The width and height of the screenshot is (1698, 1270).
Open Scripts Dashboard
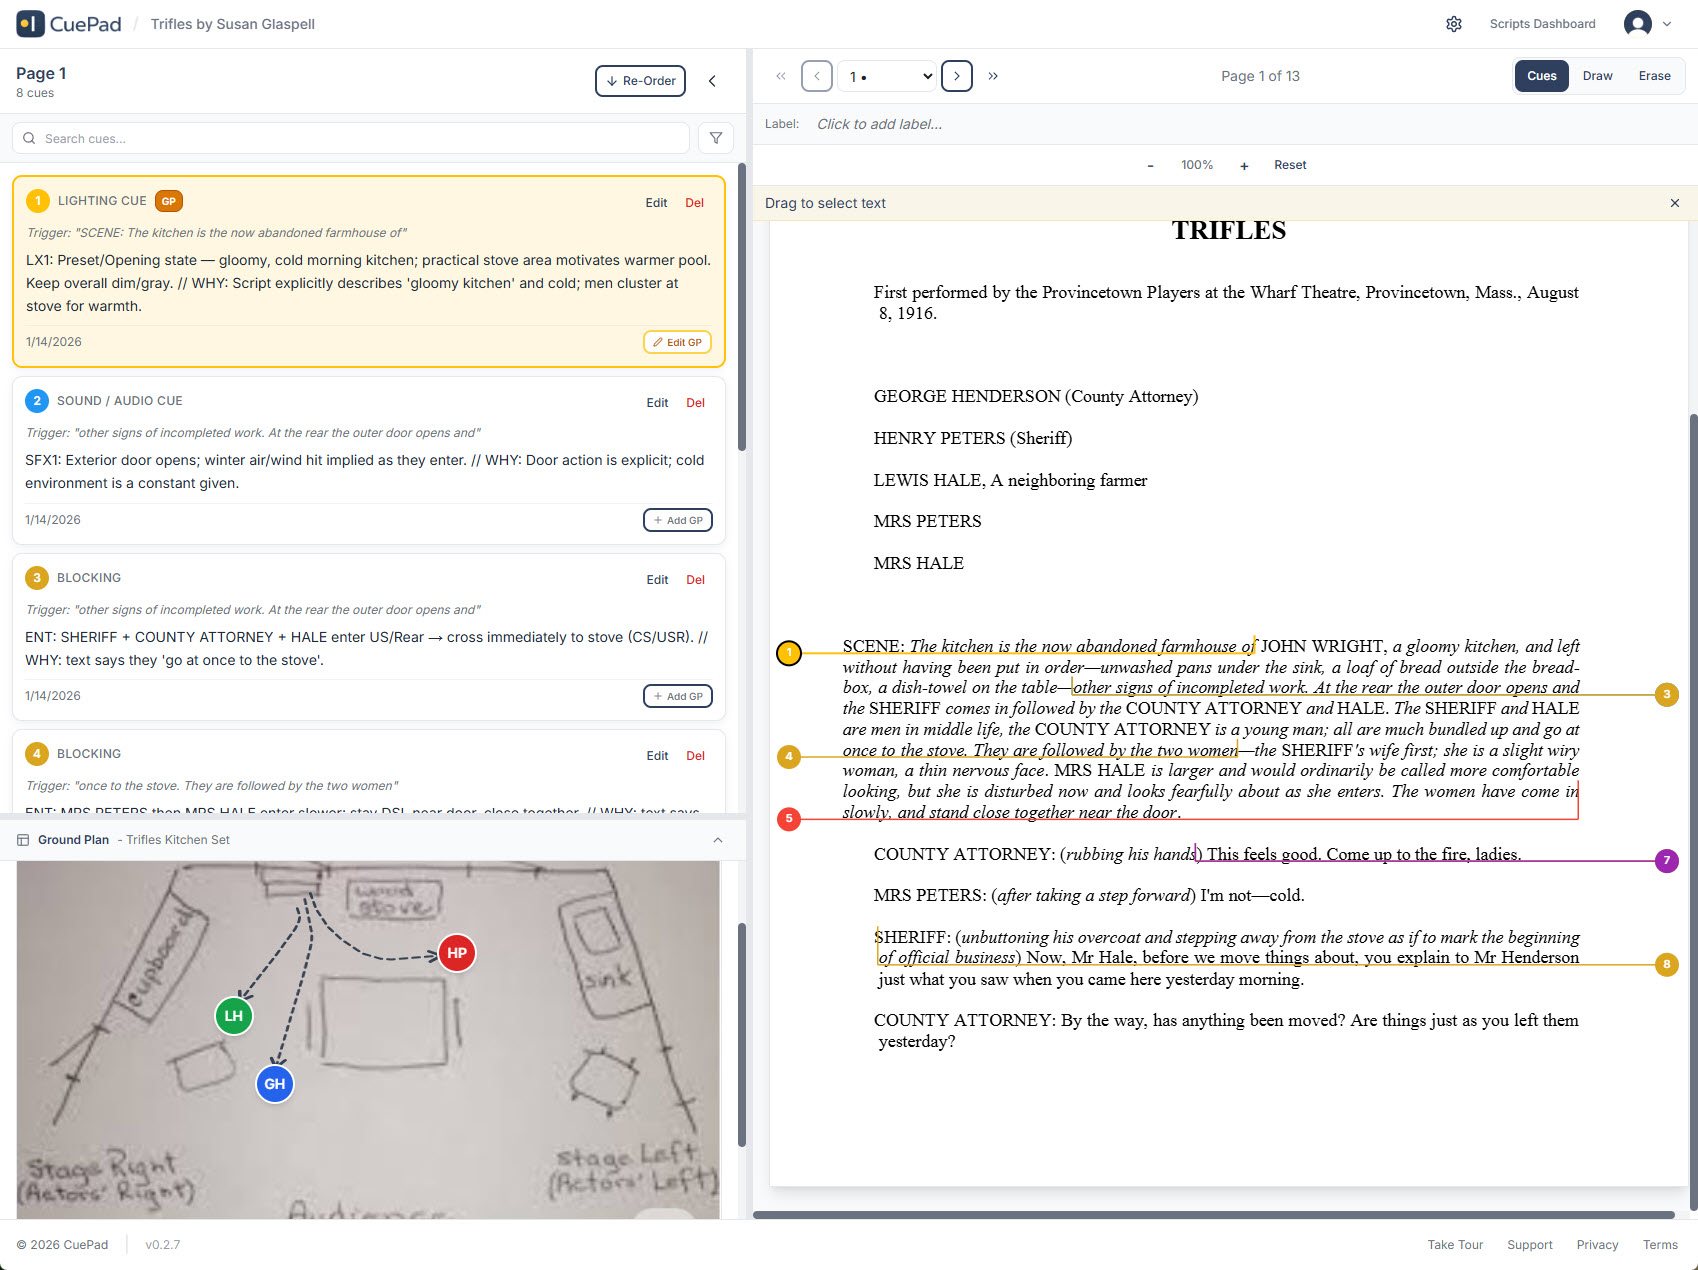(1542, 23)
